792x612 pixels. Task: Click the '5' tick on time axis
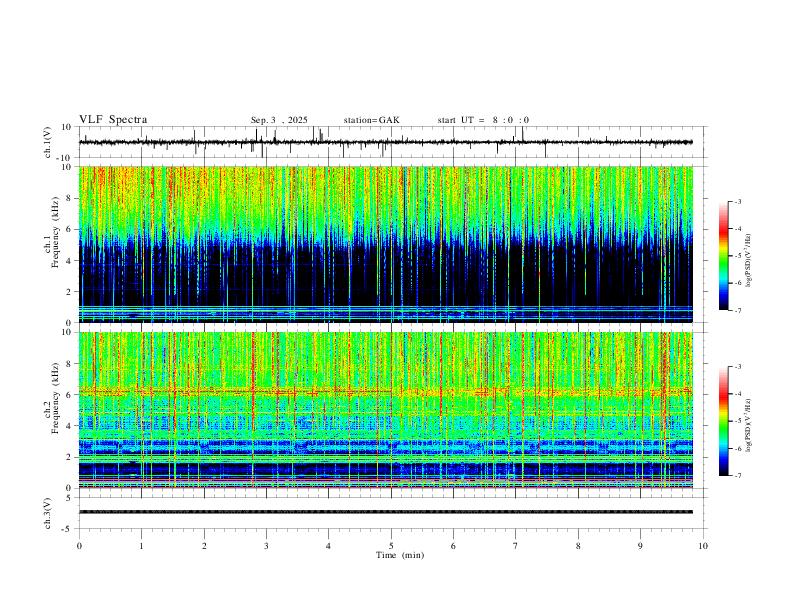(391, 546)
